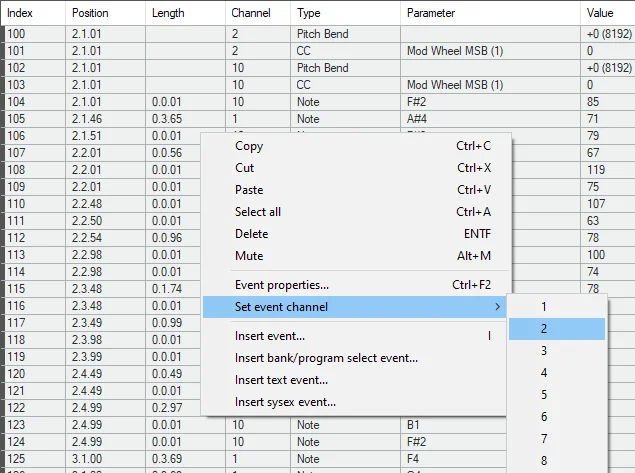Sort by the Position column header

point(105,13)
